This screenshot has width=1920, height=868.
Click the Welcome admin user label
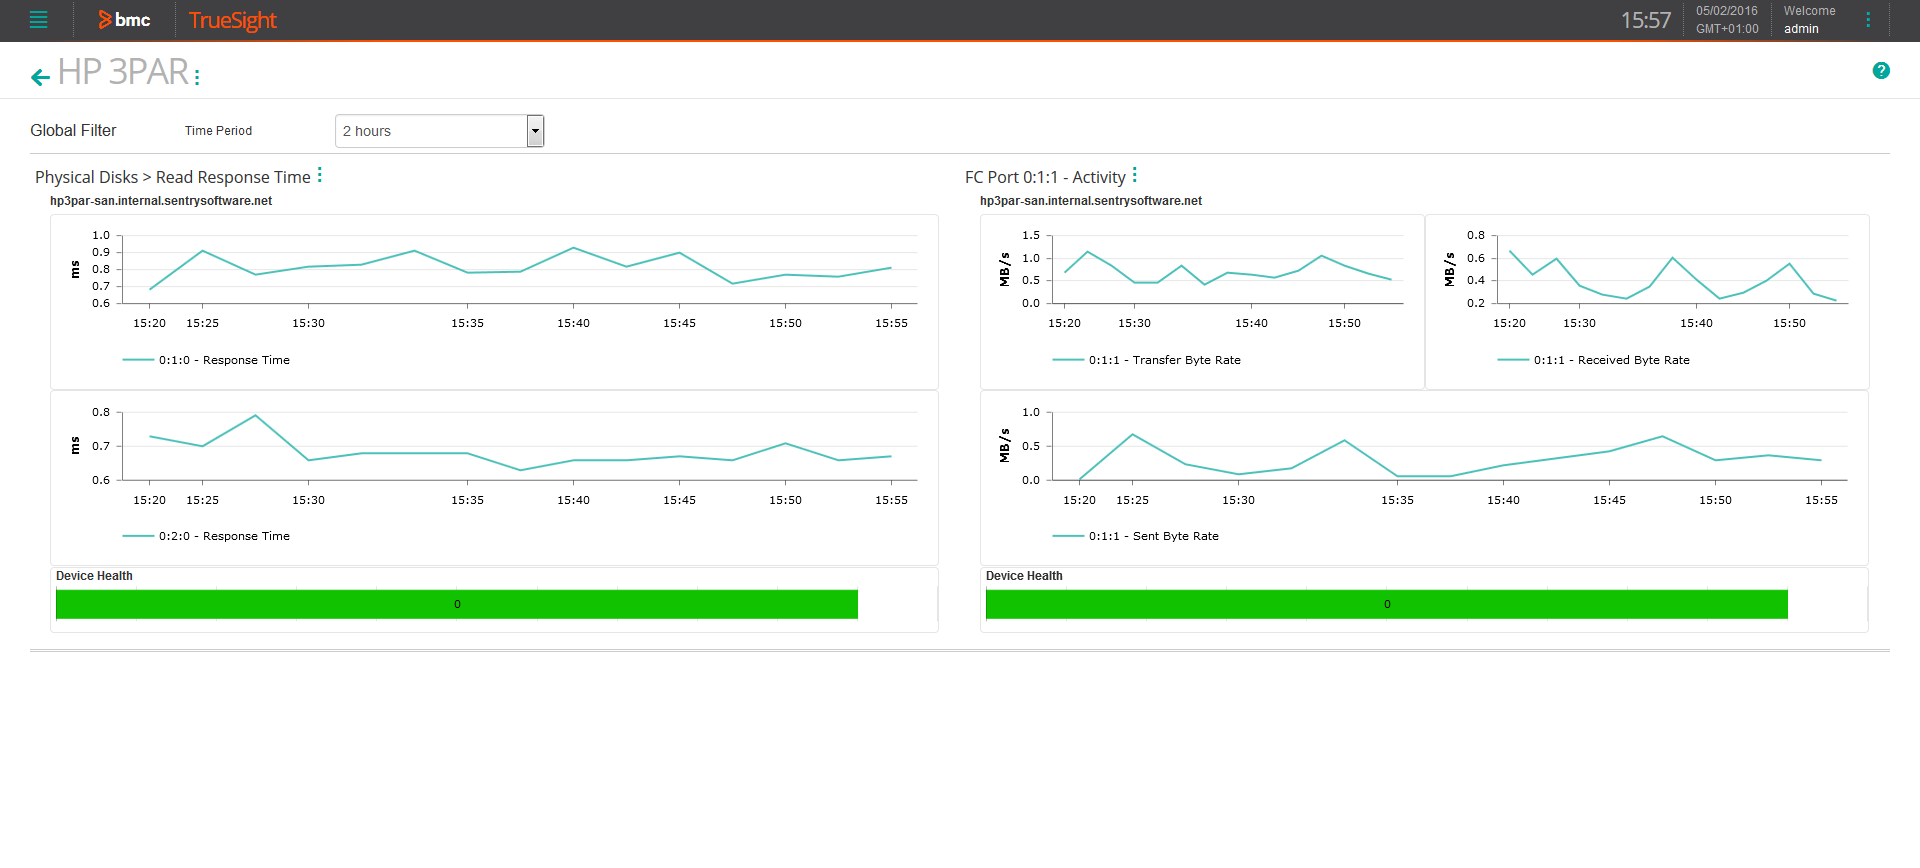click(x=1809, y=20)
